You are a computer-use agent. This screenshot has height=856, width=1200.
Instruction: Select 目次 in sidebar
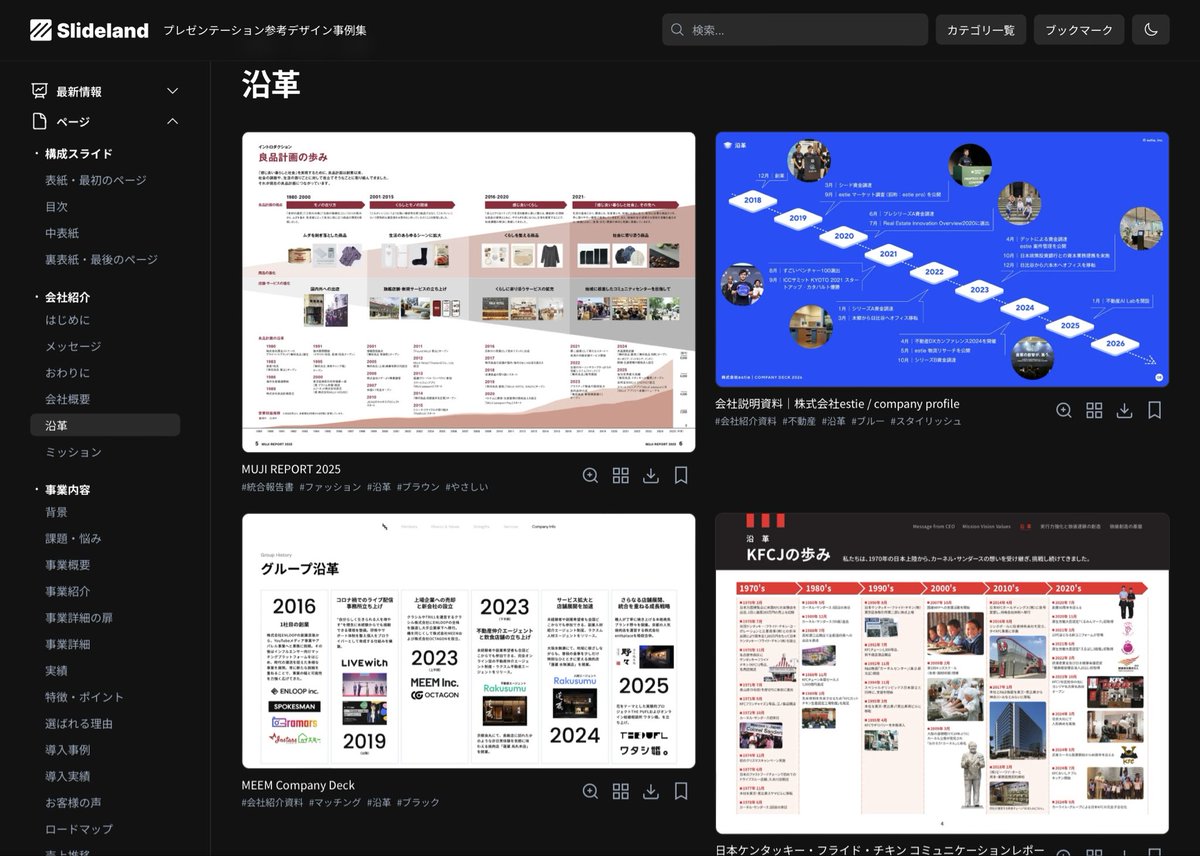(57, 207)
